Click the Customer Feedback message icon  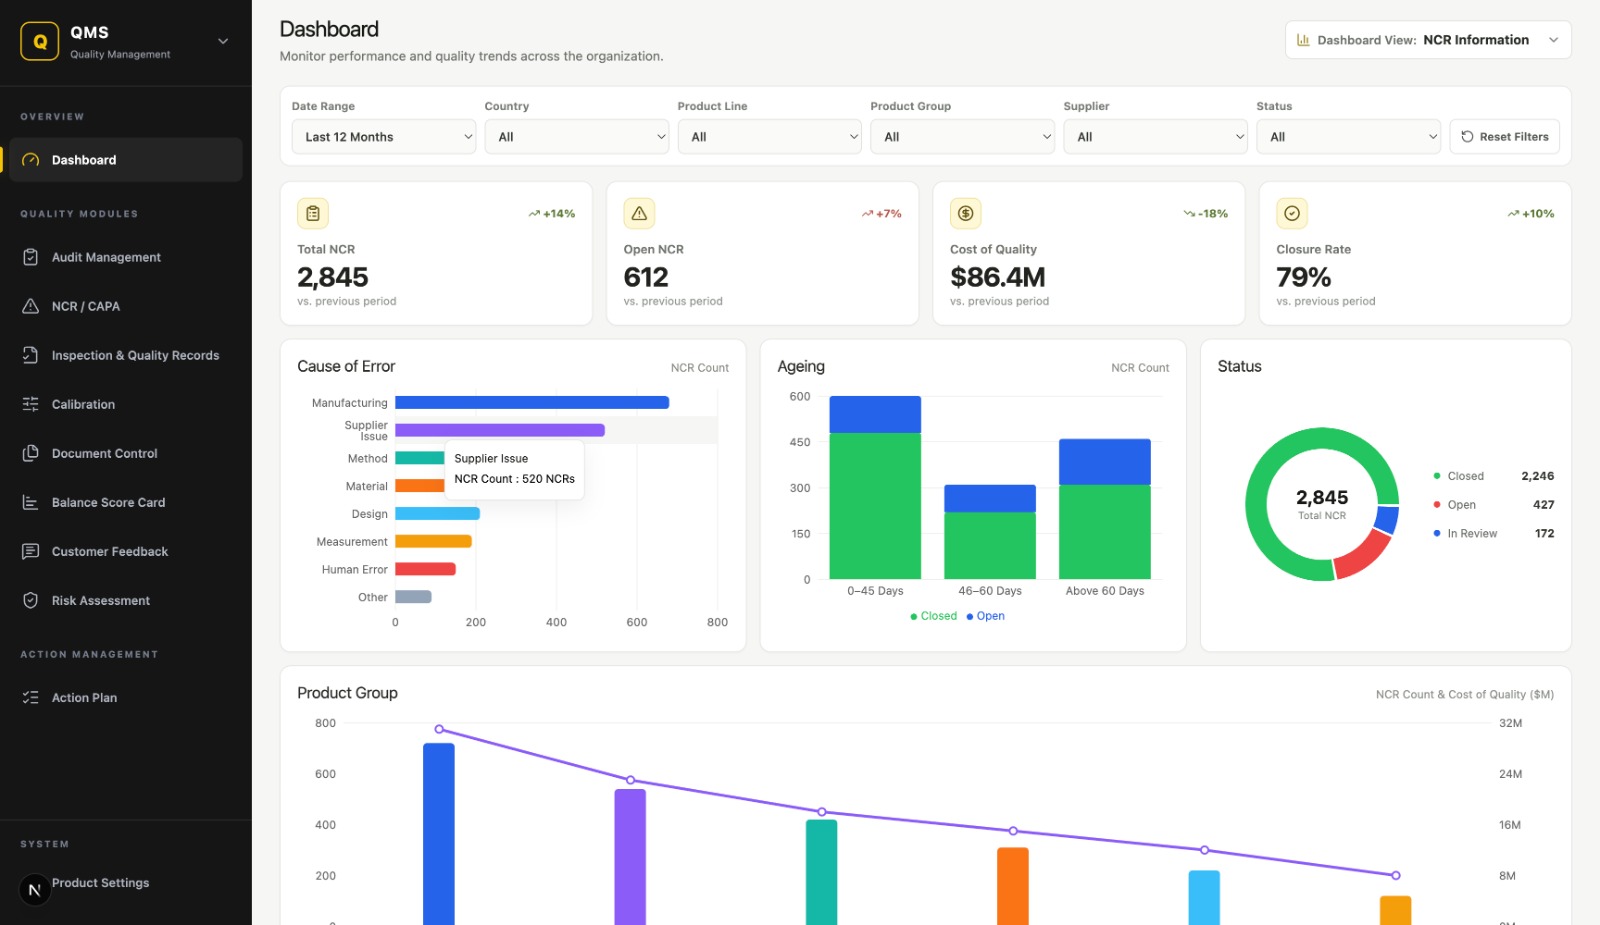point(31,551)
